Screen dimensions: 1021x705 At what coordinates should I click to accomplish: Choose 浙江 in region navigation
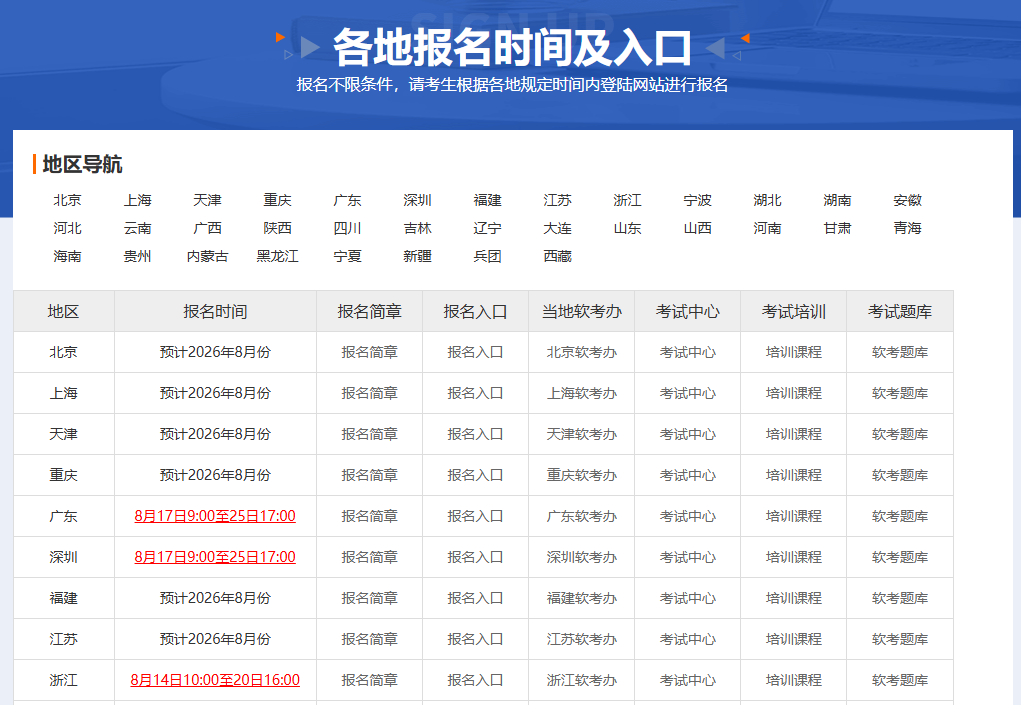point(627,200)
